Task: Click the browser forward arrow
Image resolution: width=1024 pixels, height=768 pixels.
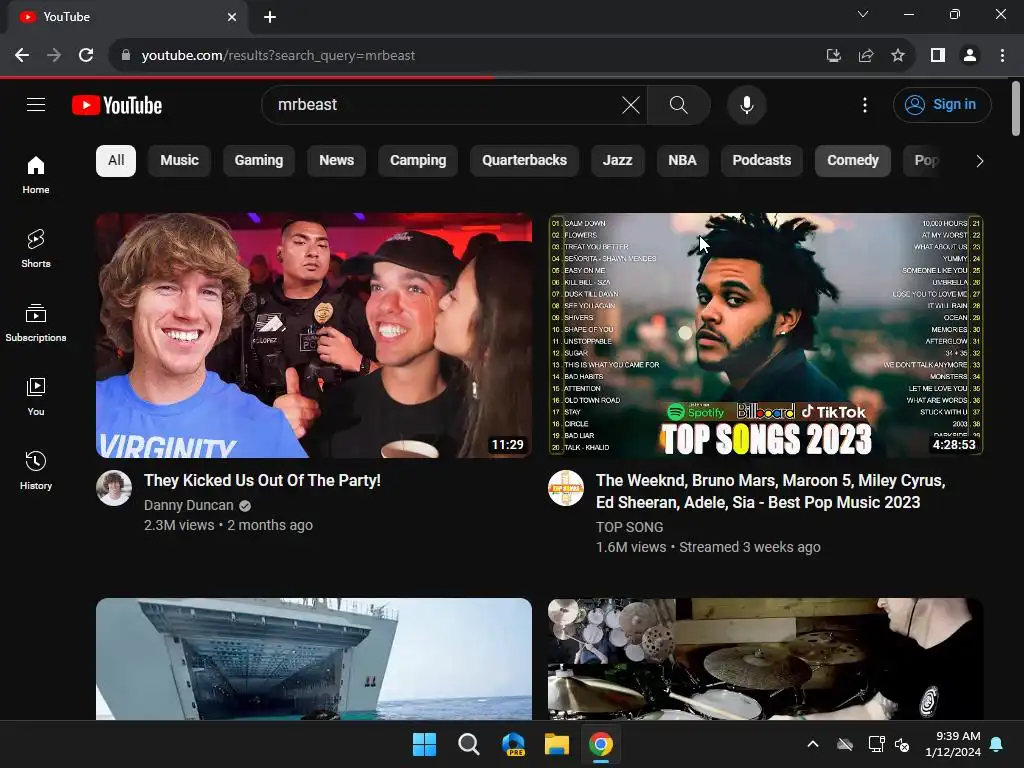Action: click(x=54, y=56)
